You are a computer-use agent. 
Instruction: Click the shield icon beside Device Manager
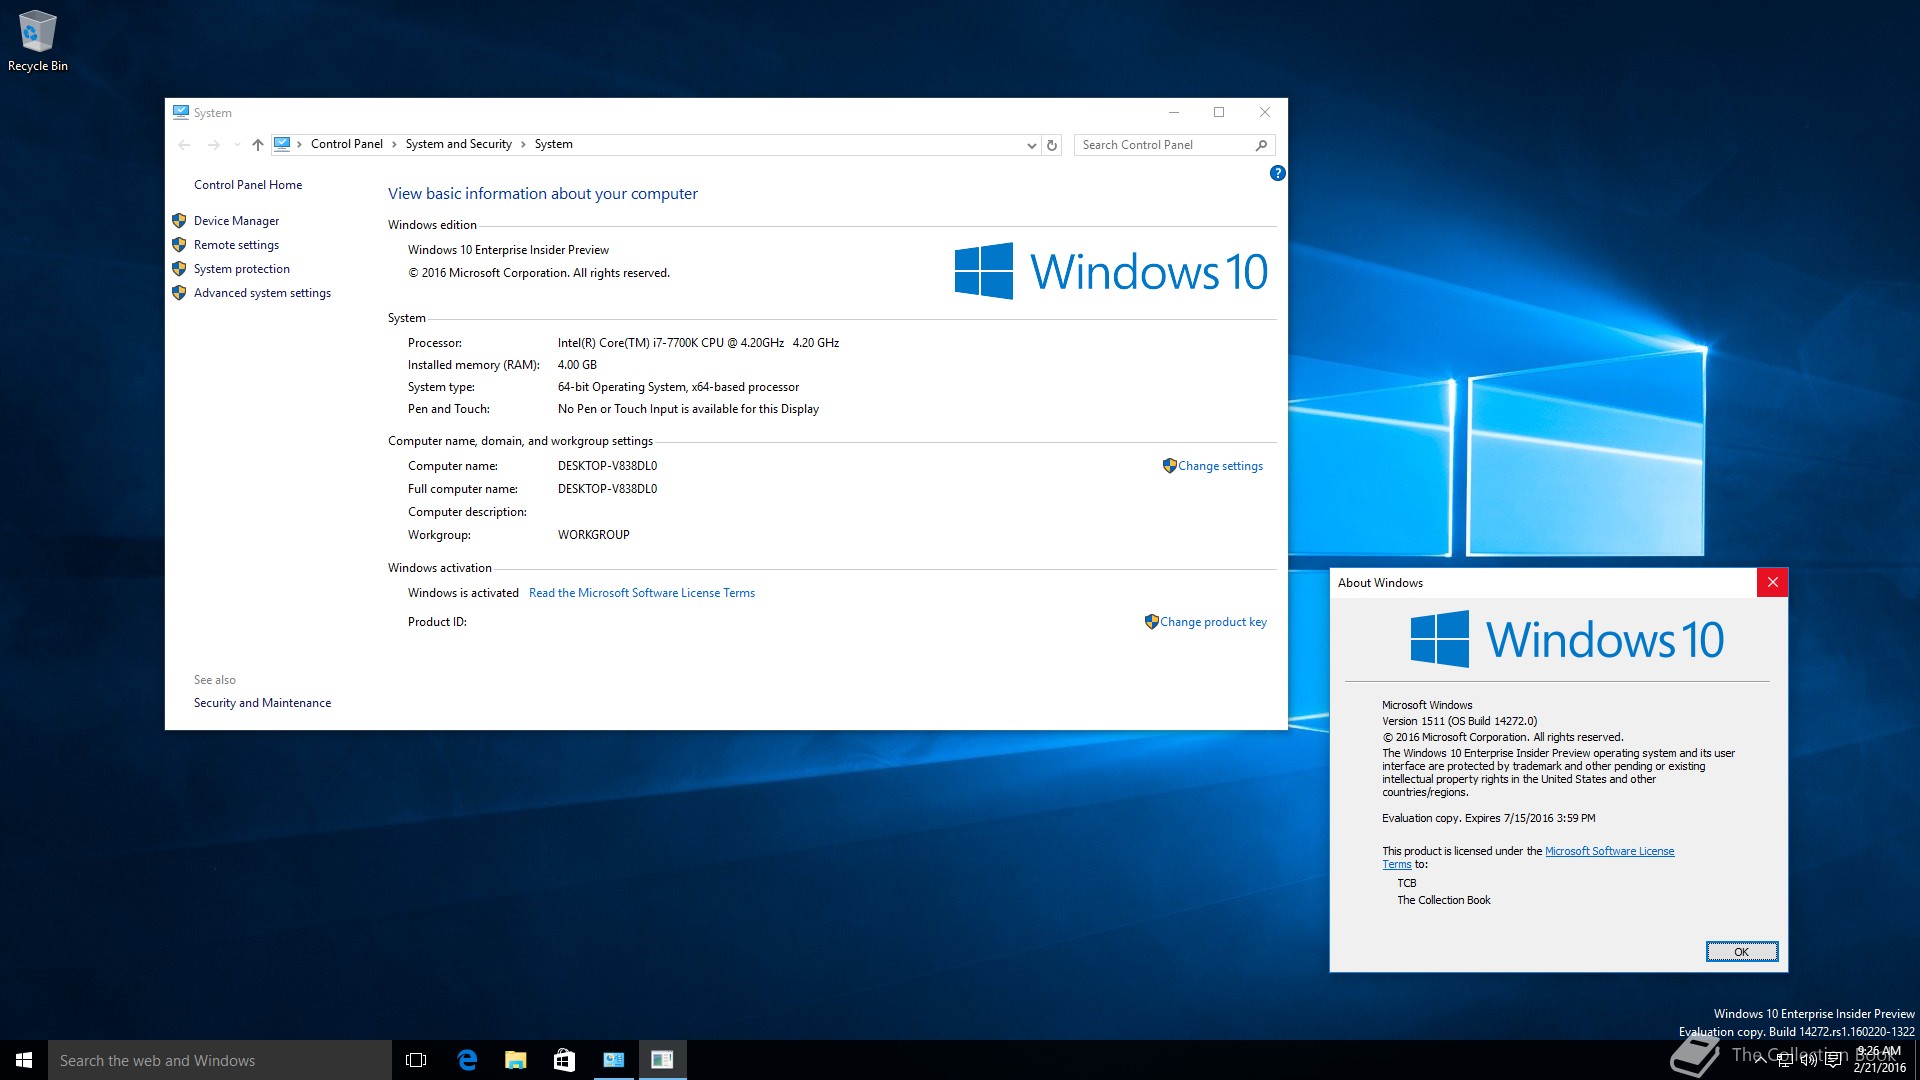[179, 221]
